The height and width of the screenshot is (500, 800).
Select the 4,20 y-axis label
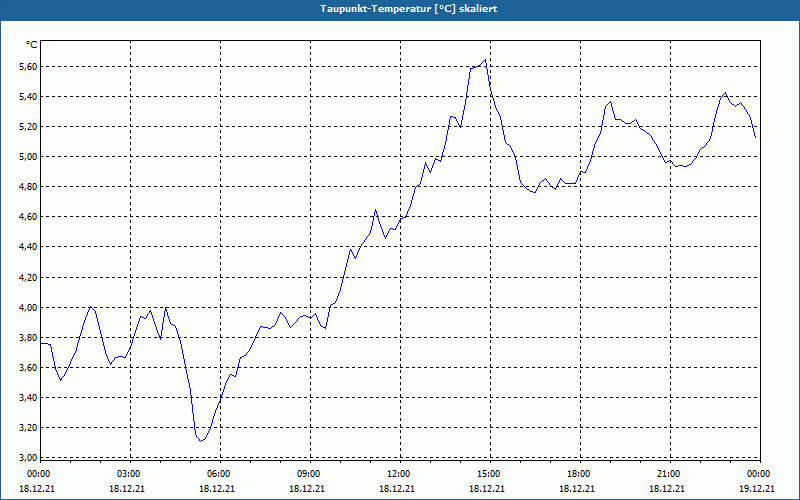click(x=29, y=278)
